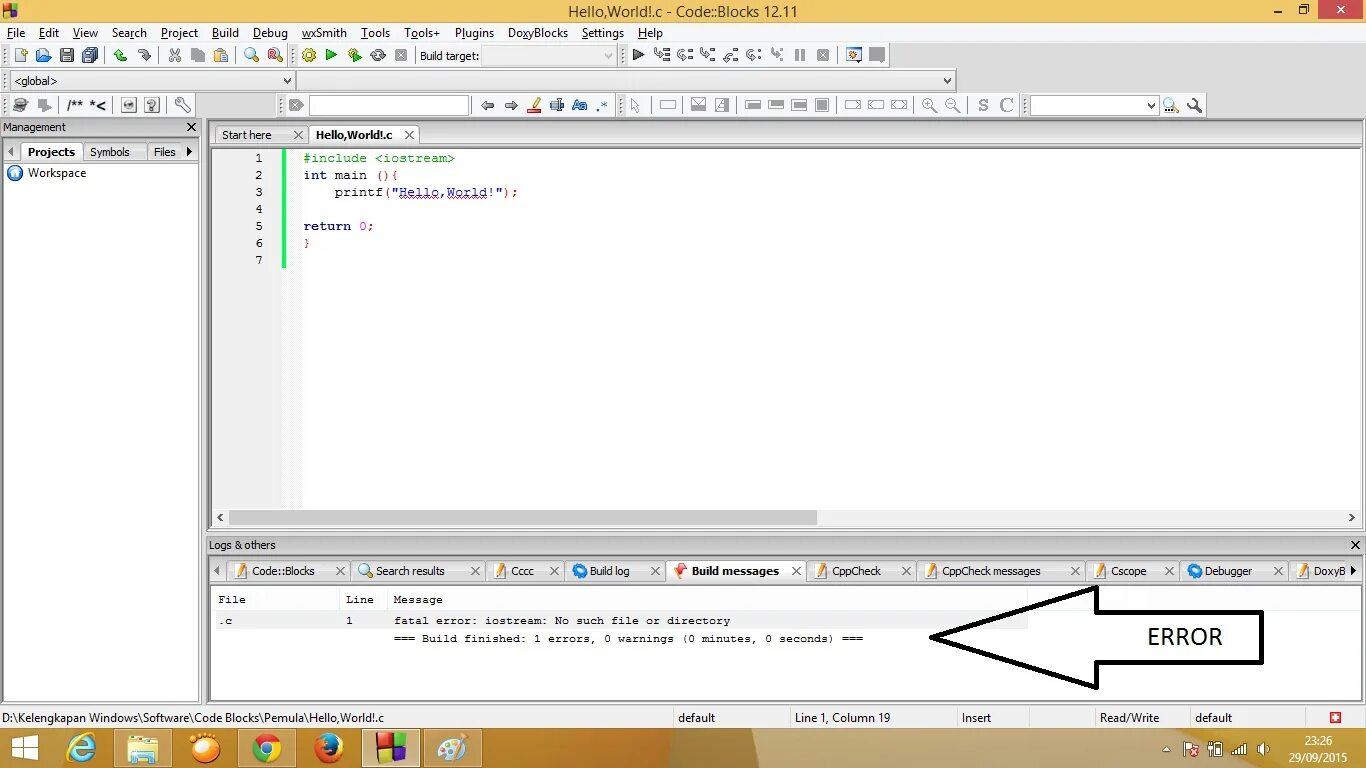Zoom out on Nassi diagram

(953, 105)
